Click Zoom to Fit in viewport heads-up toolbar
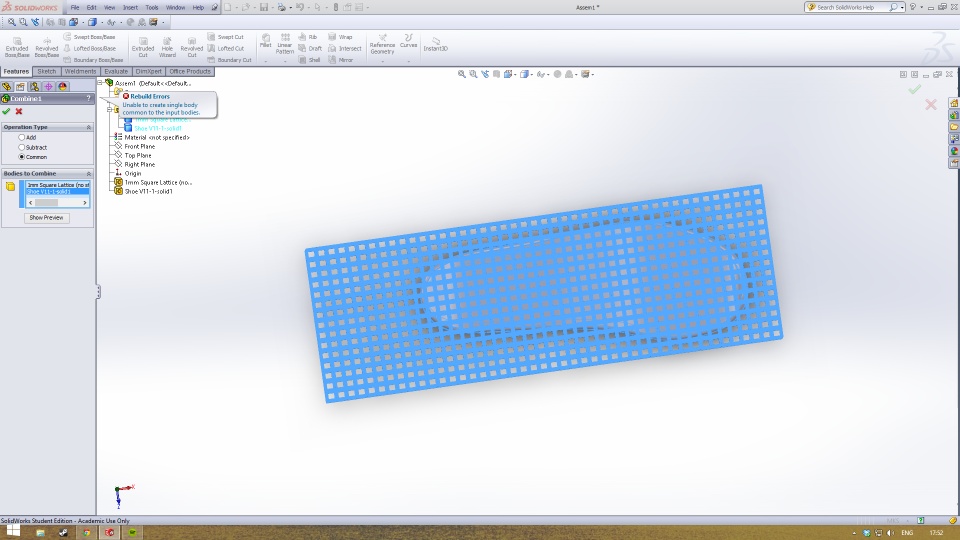The image size is (960, 540). pyautogui.click(x=462, y=74)
